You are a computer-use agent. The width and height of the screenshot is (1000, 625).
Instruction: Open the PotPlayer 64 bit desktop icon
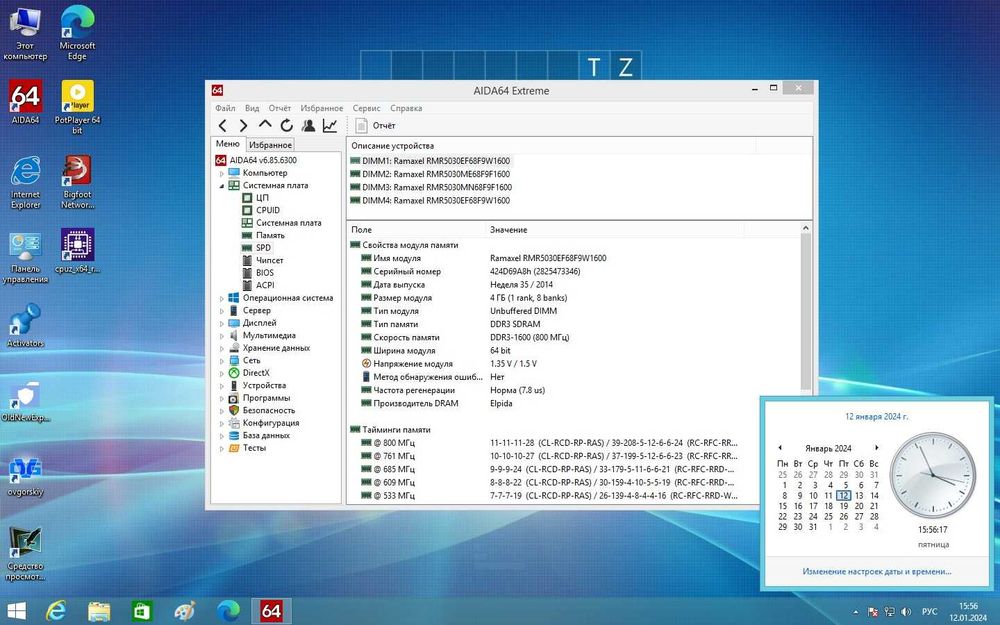coord(77,107)
